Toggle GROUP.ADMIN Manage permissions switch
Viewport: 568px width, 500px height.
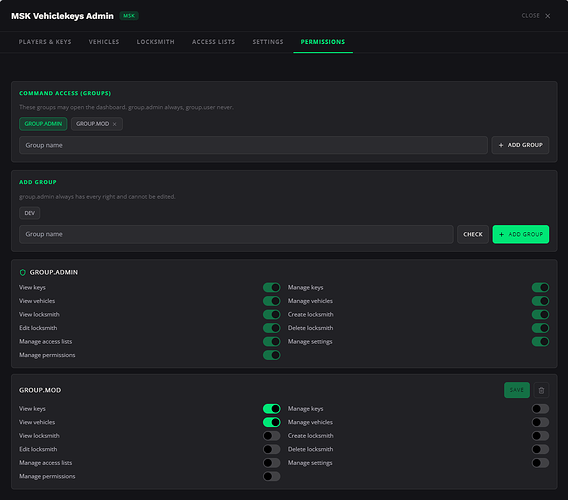[x=272, y=355]
